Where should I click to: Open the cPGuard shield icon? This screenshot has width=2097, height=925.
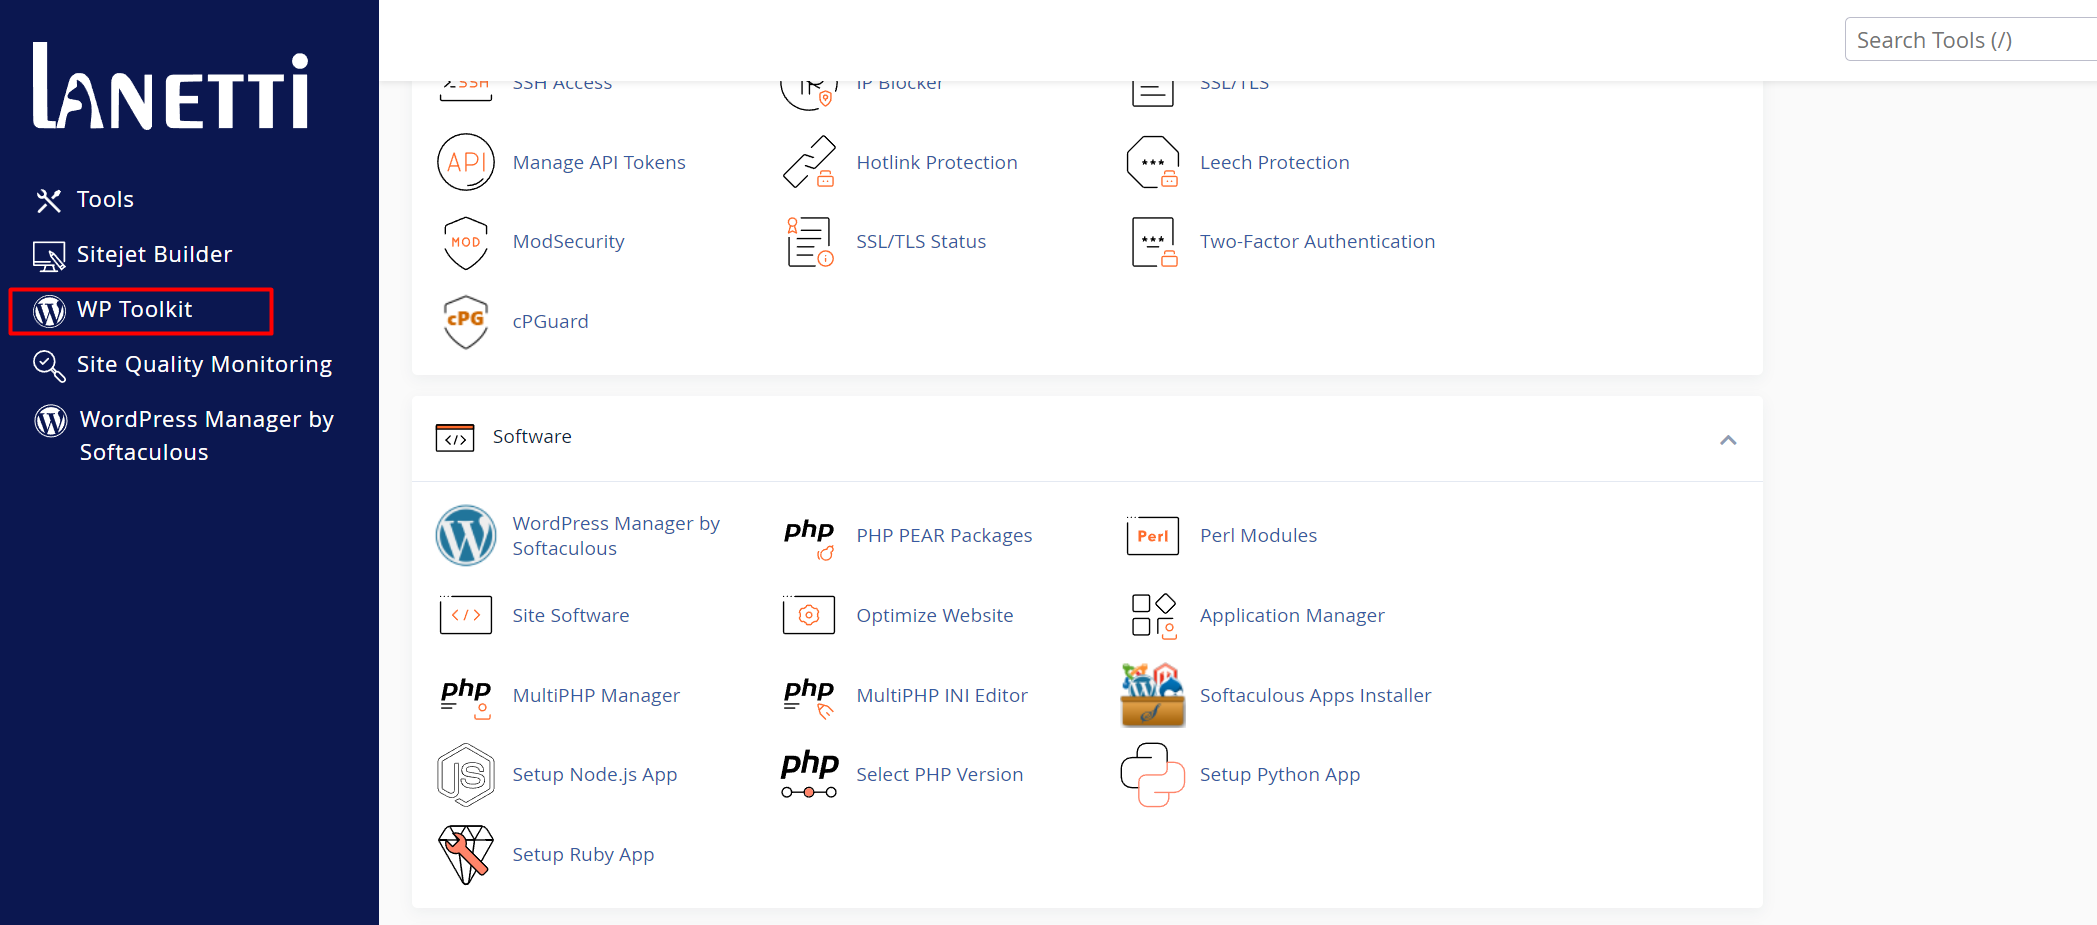coord(466,321)
